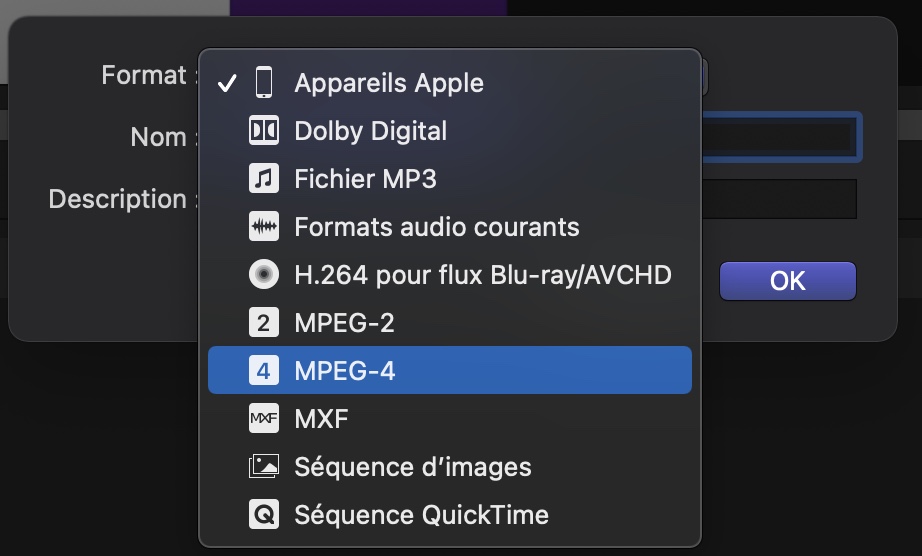Click the MPEG-4 number icon

click(x=264, y=371)
